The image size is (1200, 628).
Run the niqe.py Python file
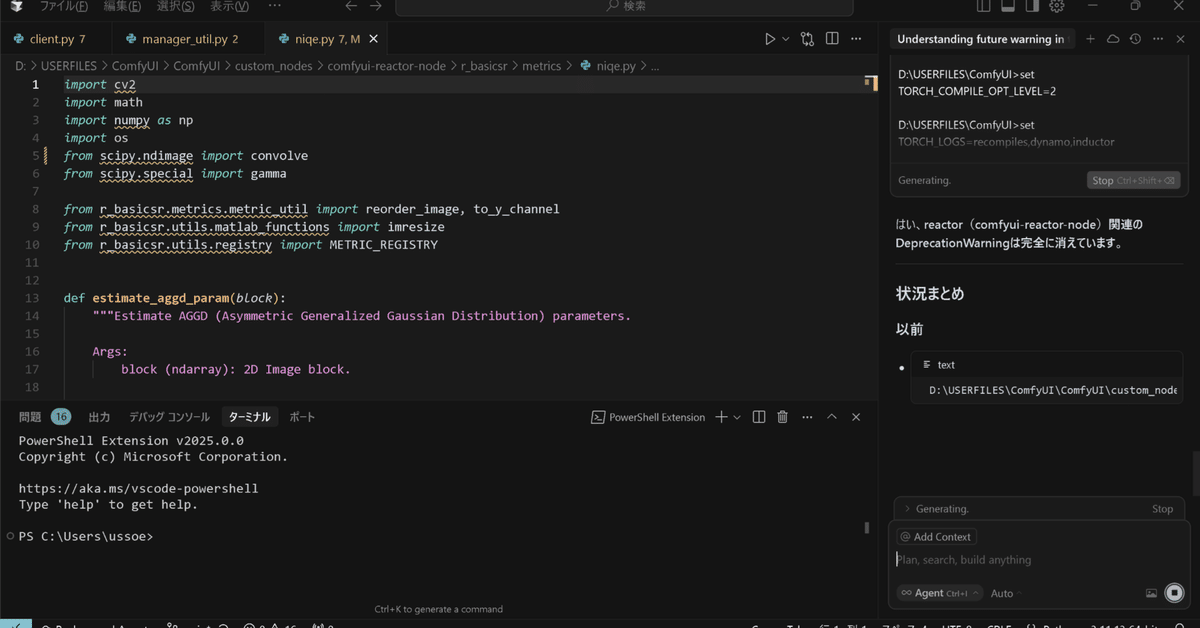pyautogui.click(x=769, y=38)
